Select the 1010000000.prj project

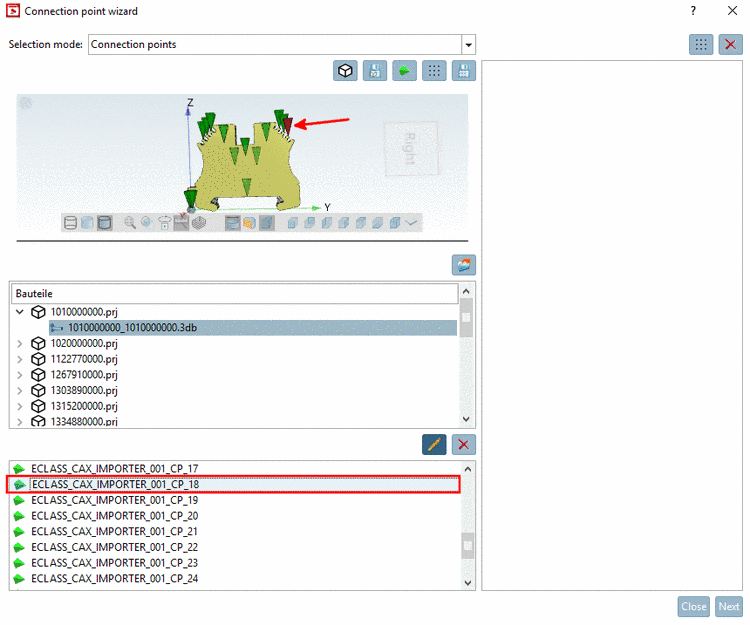tap(84, 312)
